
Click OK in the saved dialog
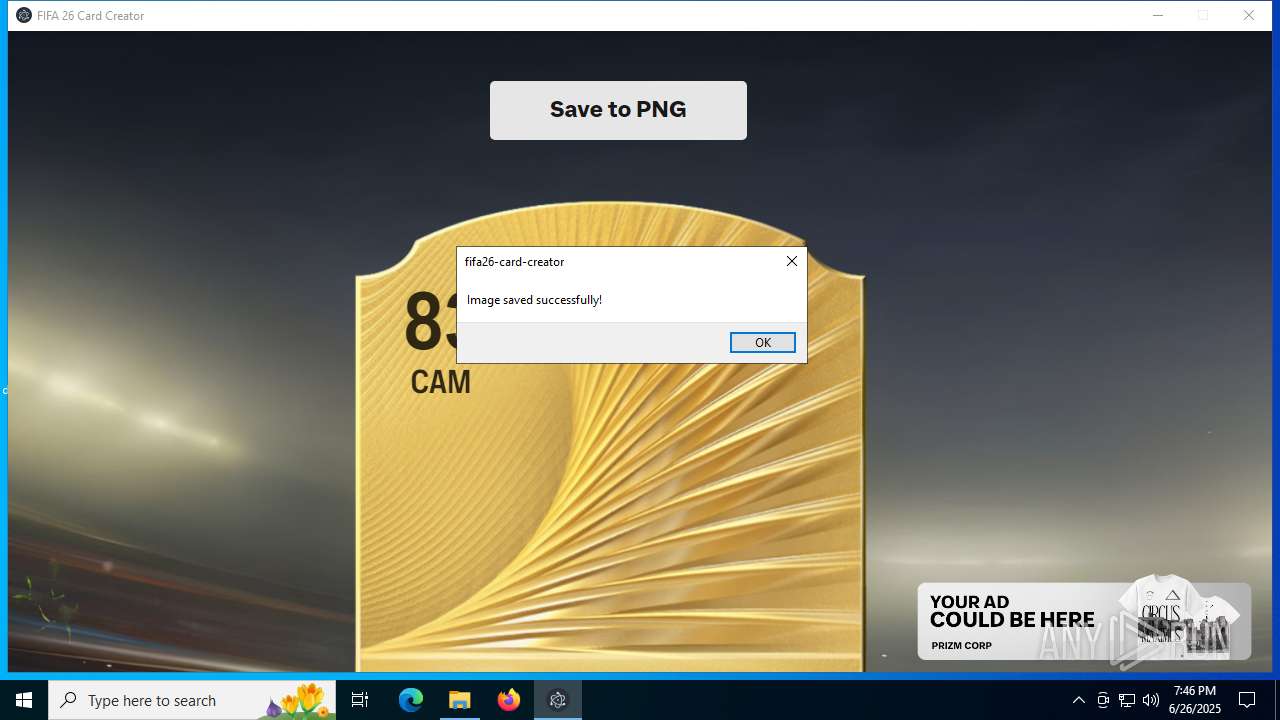pyautogui.click(x=763, y=342)
